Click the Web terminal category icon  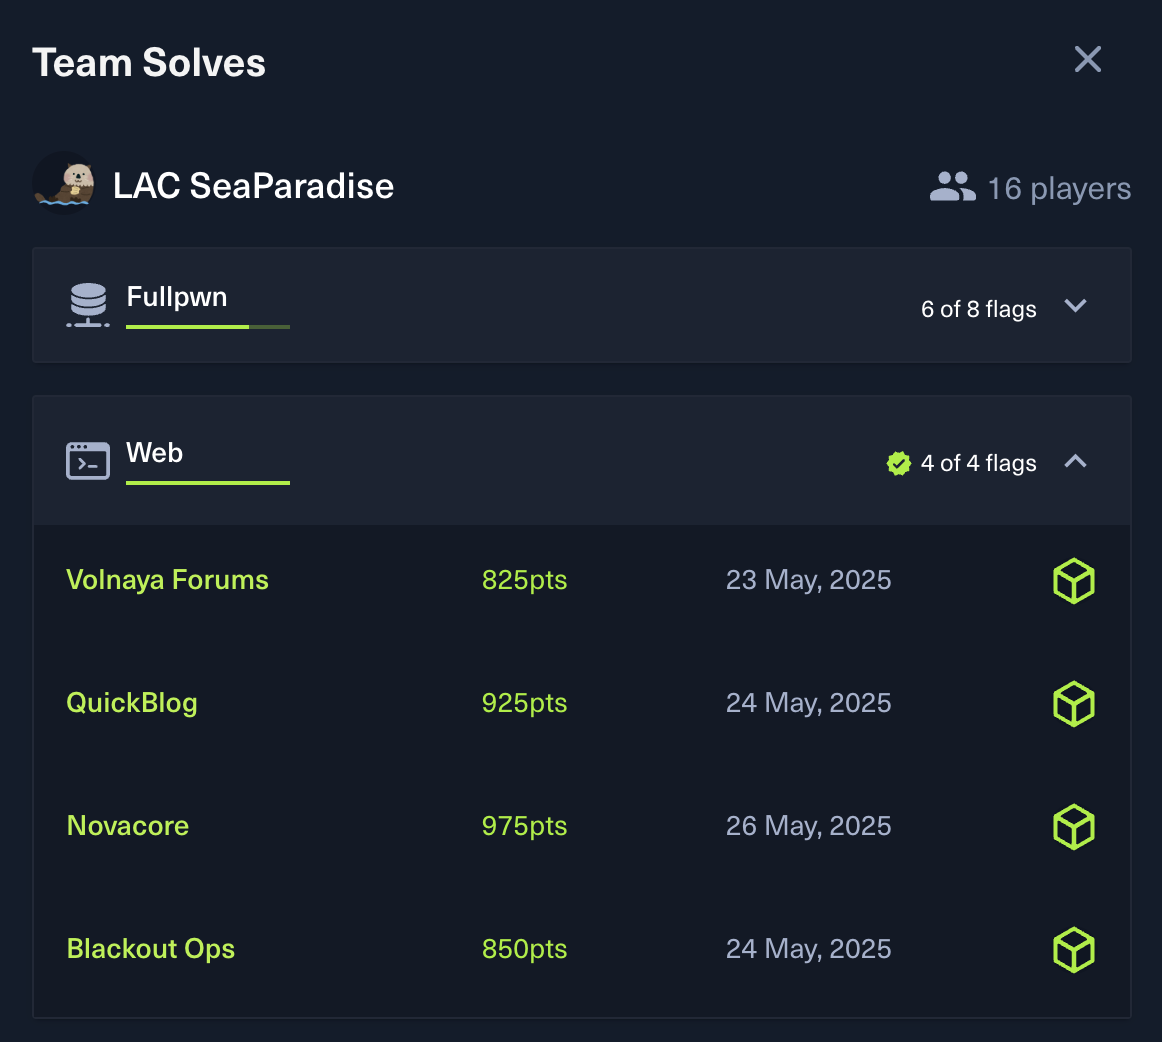(88, 461)
